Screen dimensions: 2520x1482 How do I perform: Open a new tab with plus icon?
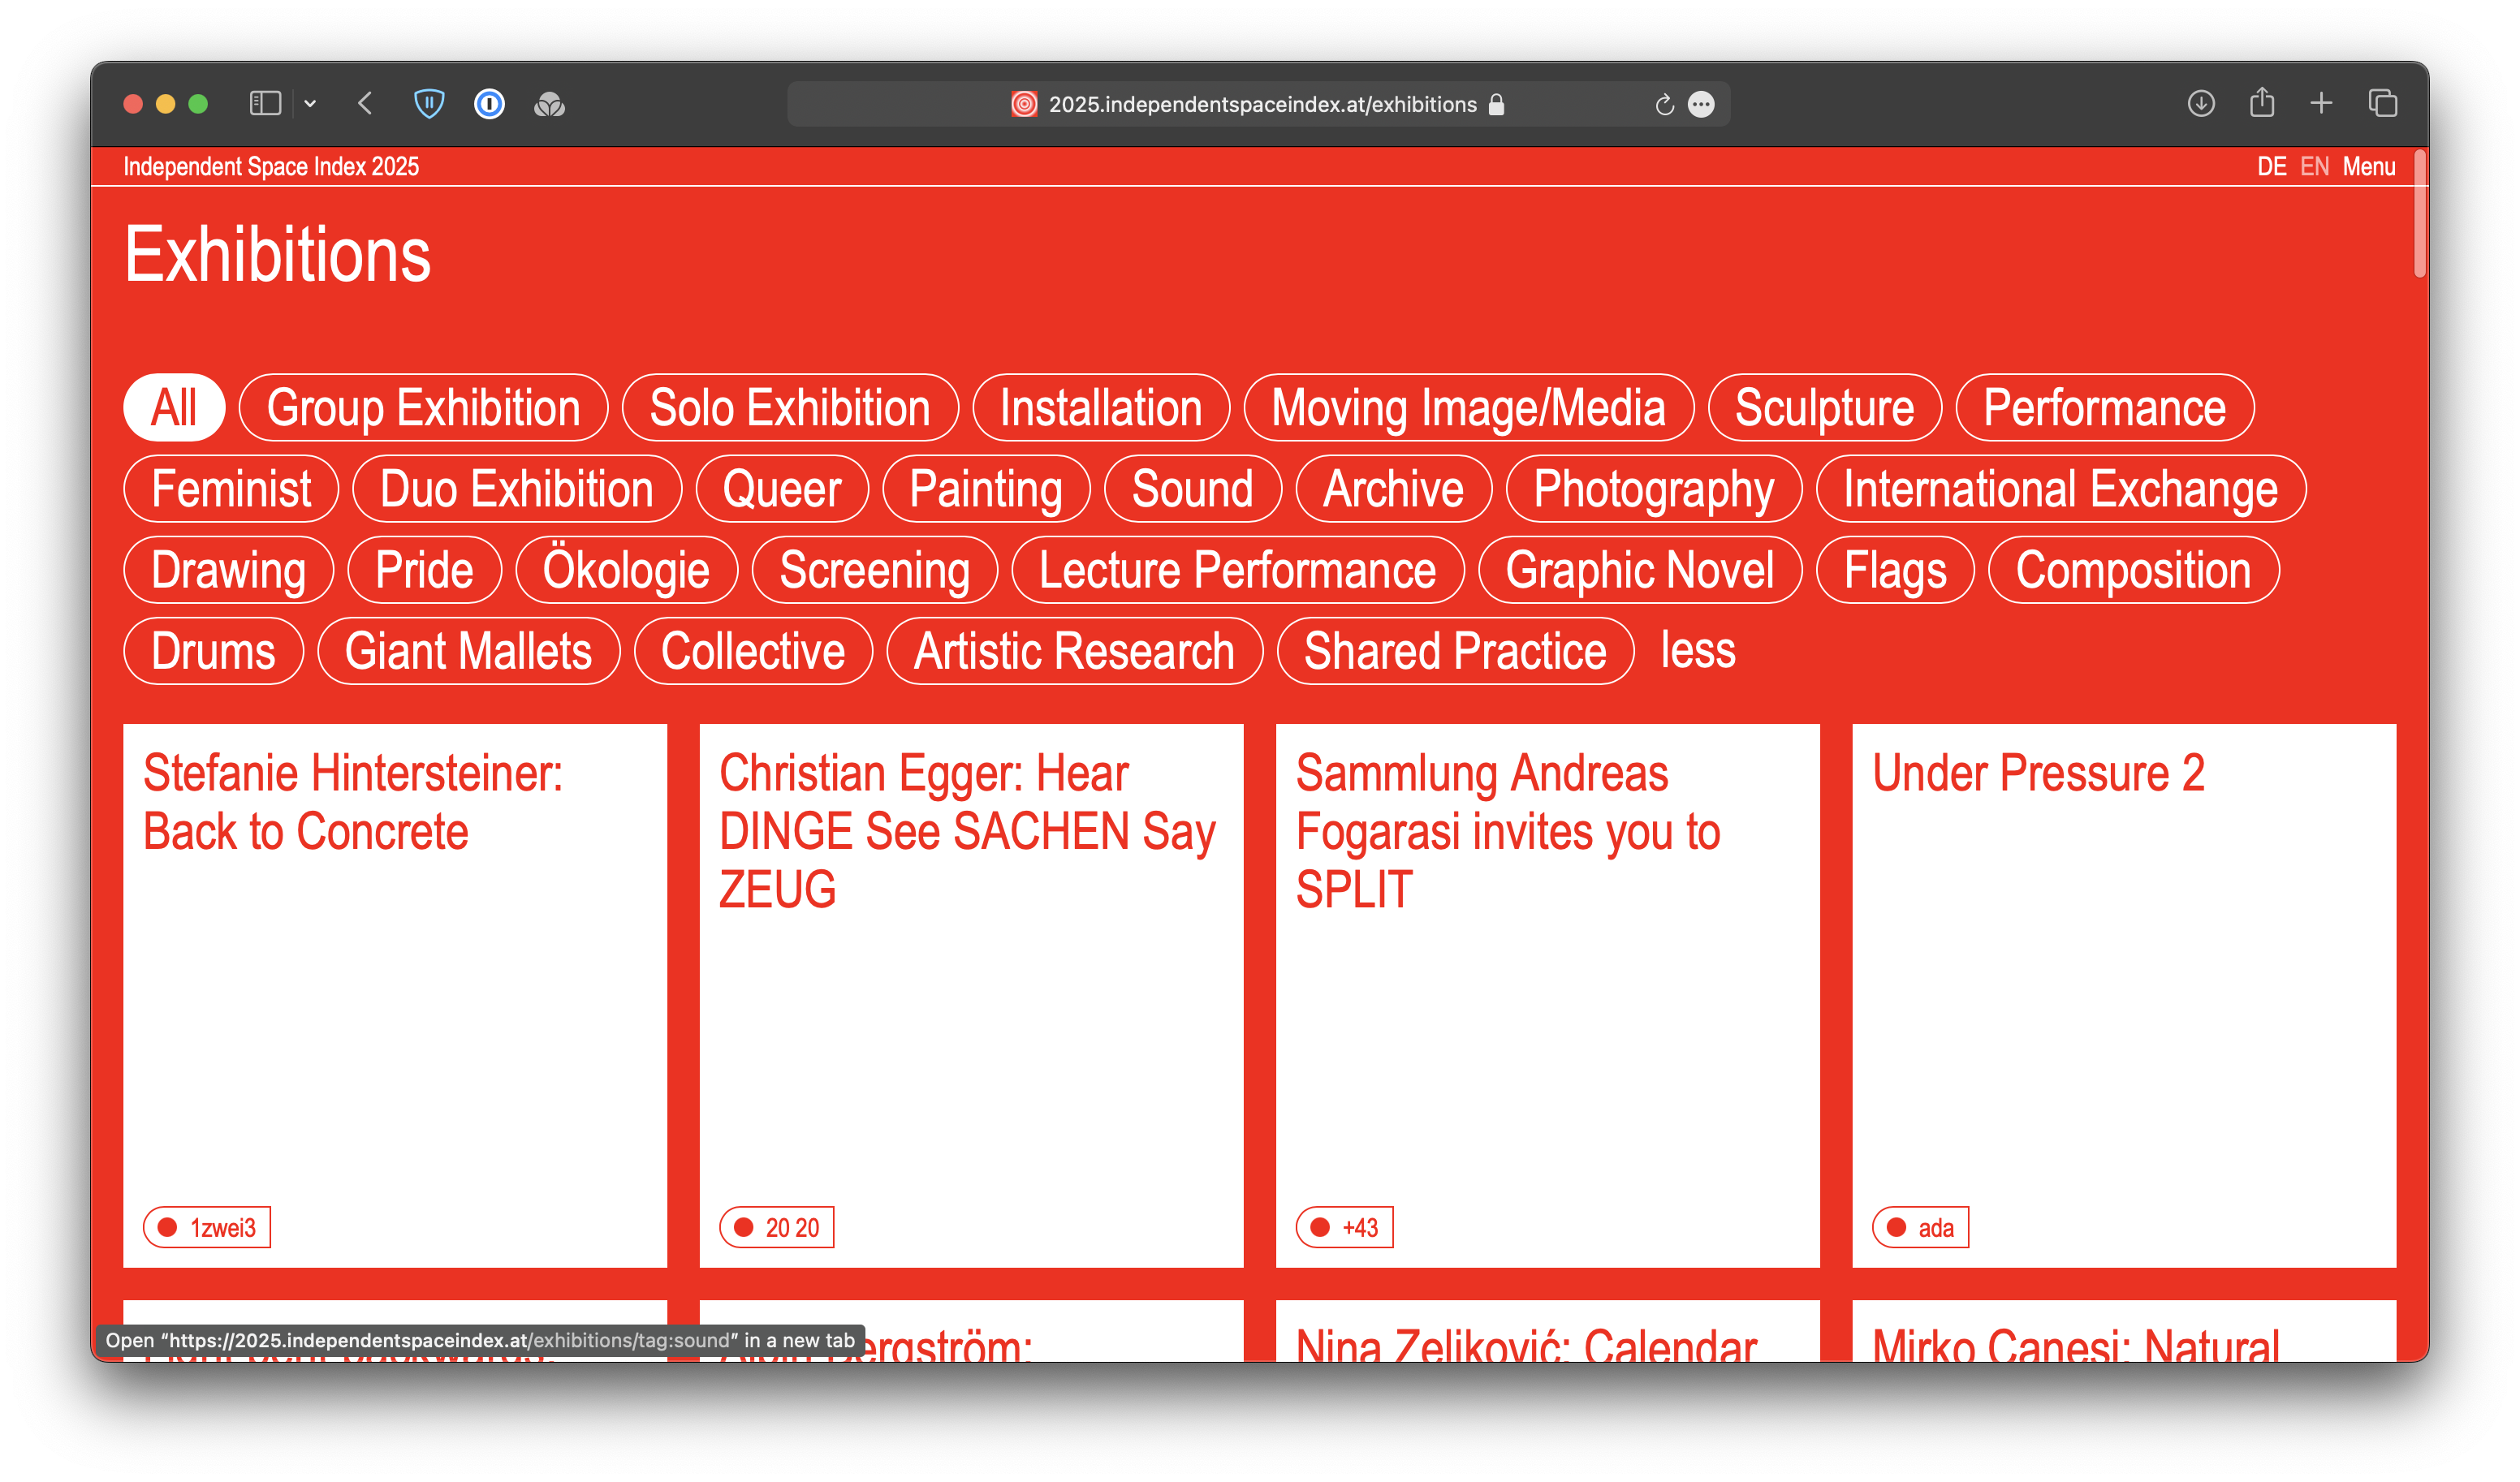point(2321,103)
